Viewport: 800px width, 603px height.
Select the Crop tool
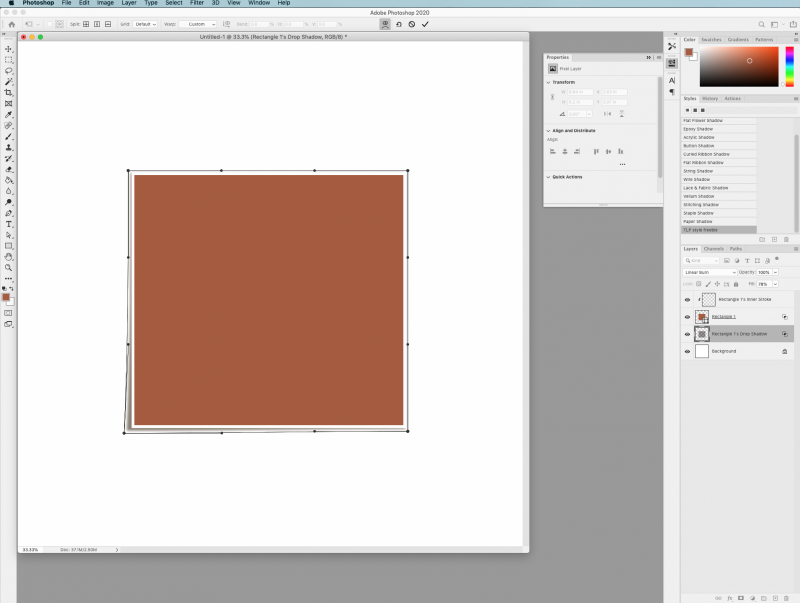[x=9, y=92]
